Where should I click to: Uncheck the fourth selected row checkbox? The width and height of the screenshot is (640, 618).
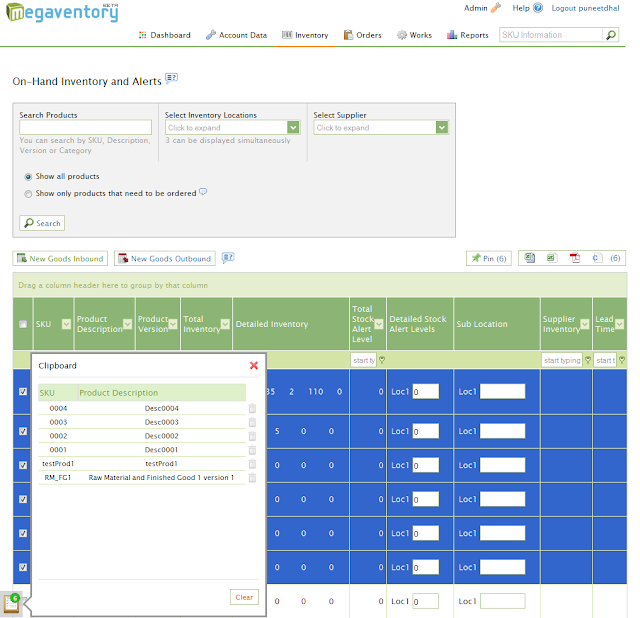point(23,499)
